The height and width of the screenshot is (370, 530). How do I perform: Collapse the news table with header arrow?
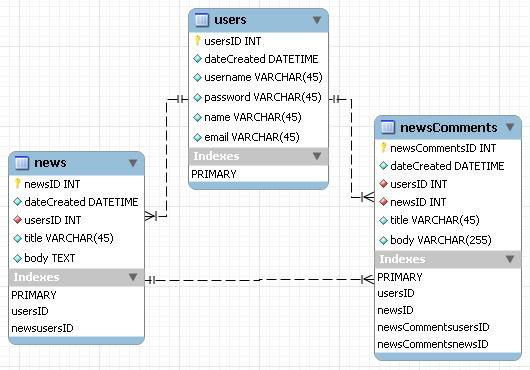(x=133, y=163)
